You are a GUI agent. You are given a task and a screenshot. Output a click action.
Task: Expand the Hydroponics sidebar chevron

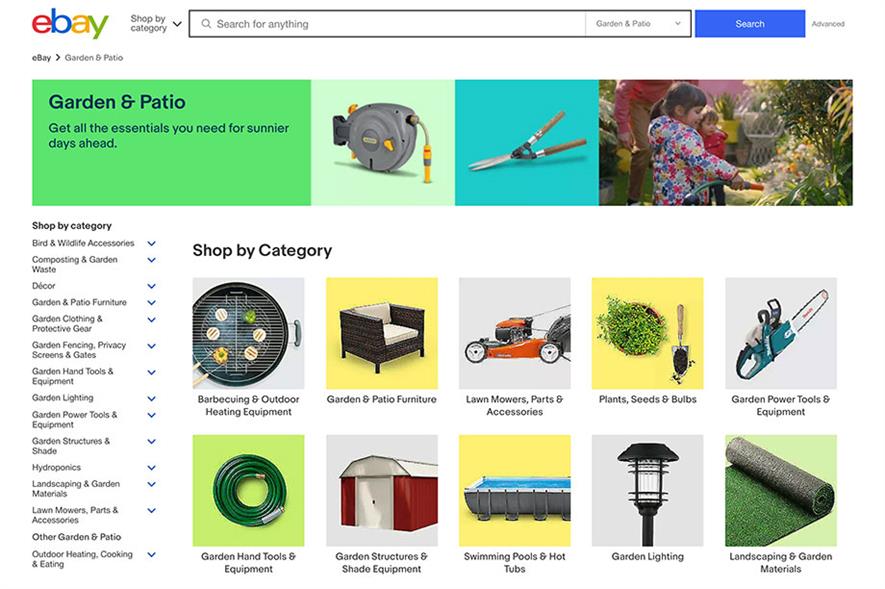click(x=151, y=468)
